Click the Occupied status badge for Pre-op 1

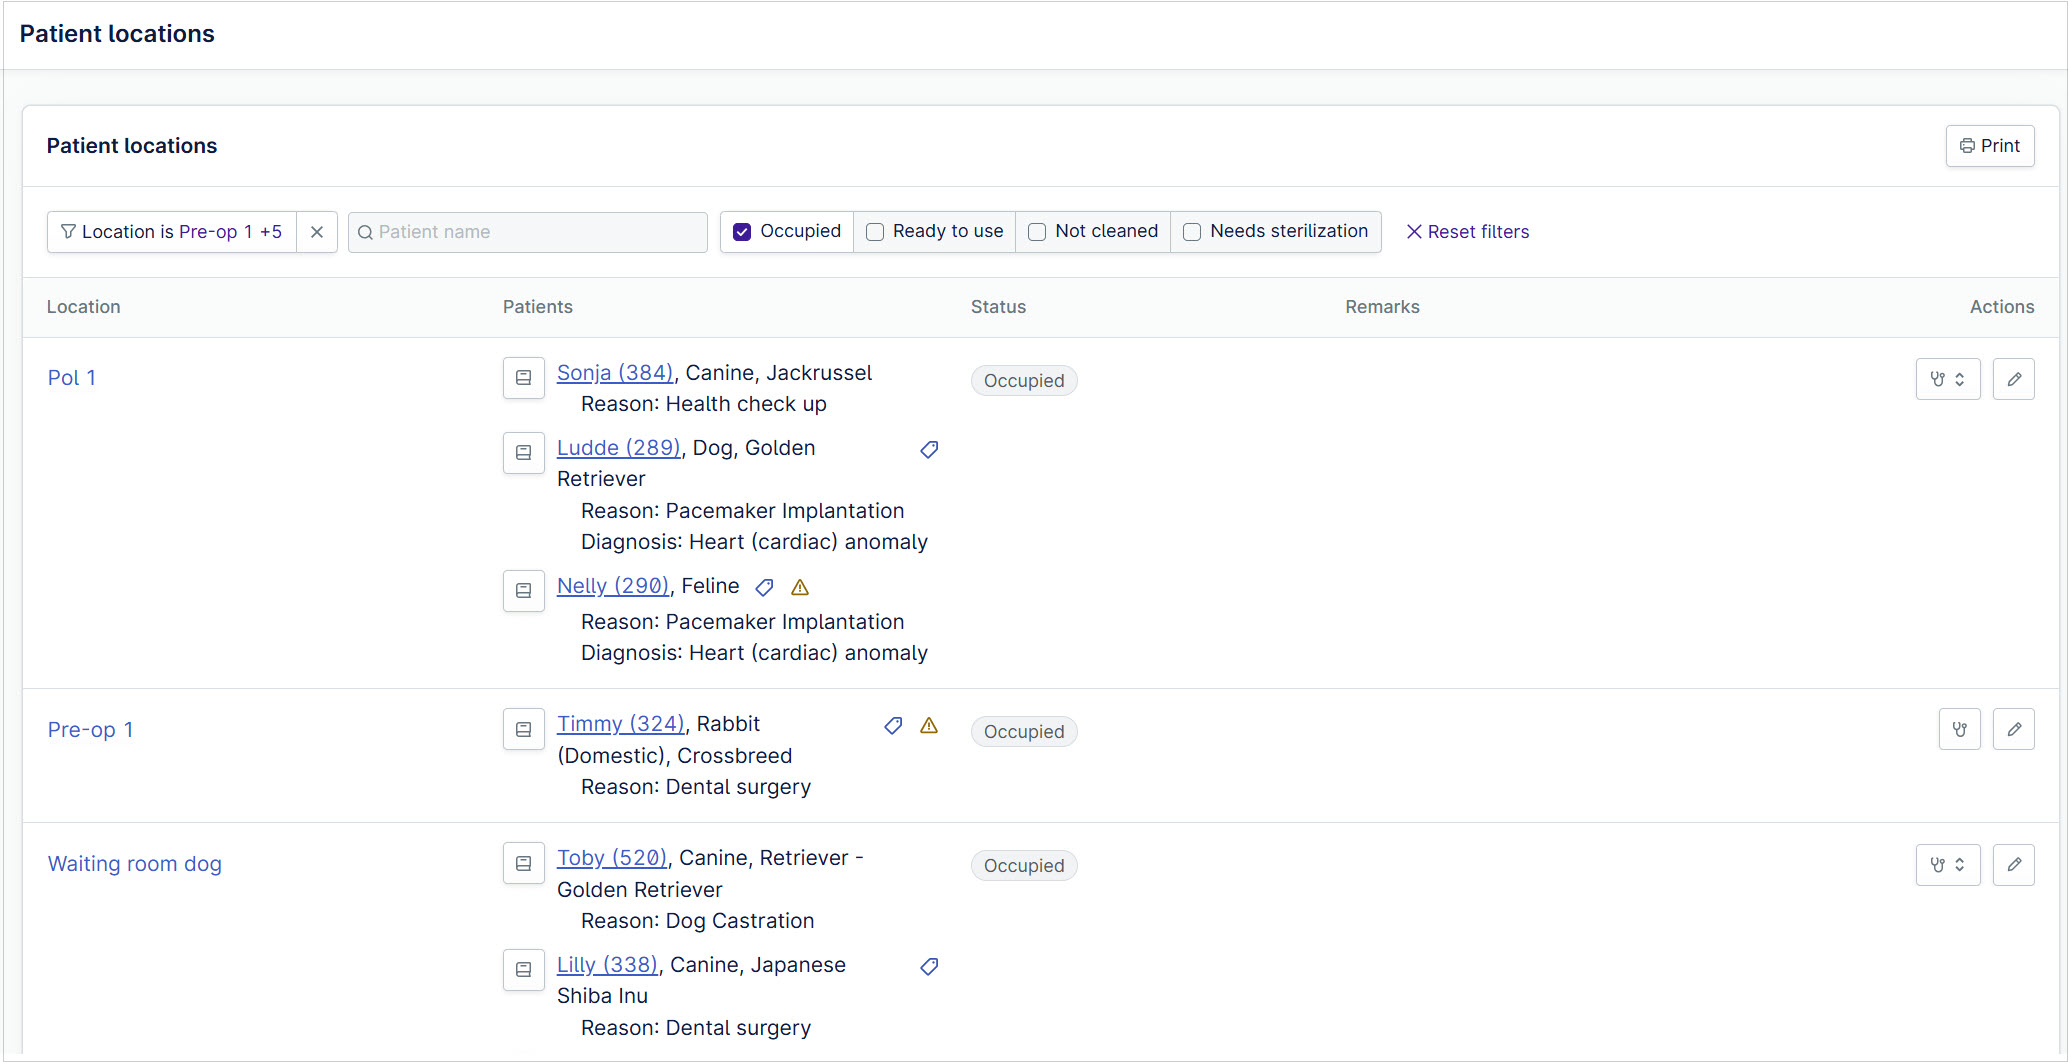coord(1024,732)
